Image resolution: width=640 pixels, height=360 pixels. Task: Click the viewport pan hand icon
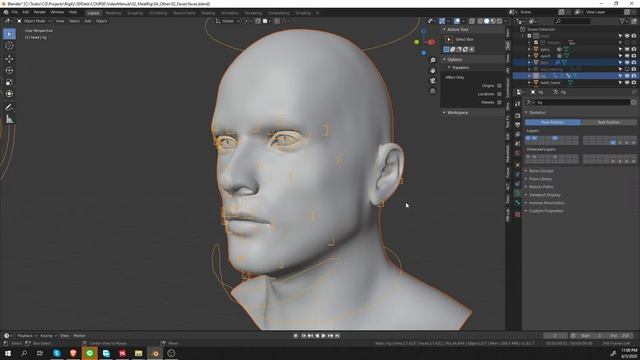(x=433, y=71)
